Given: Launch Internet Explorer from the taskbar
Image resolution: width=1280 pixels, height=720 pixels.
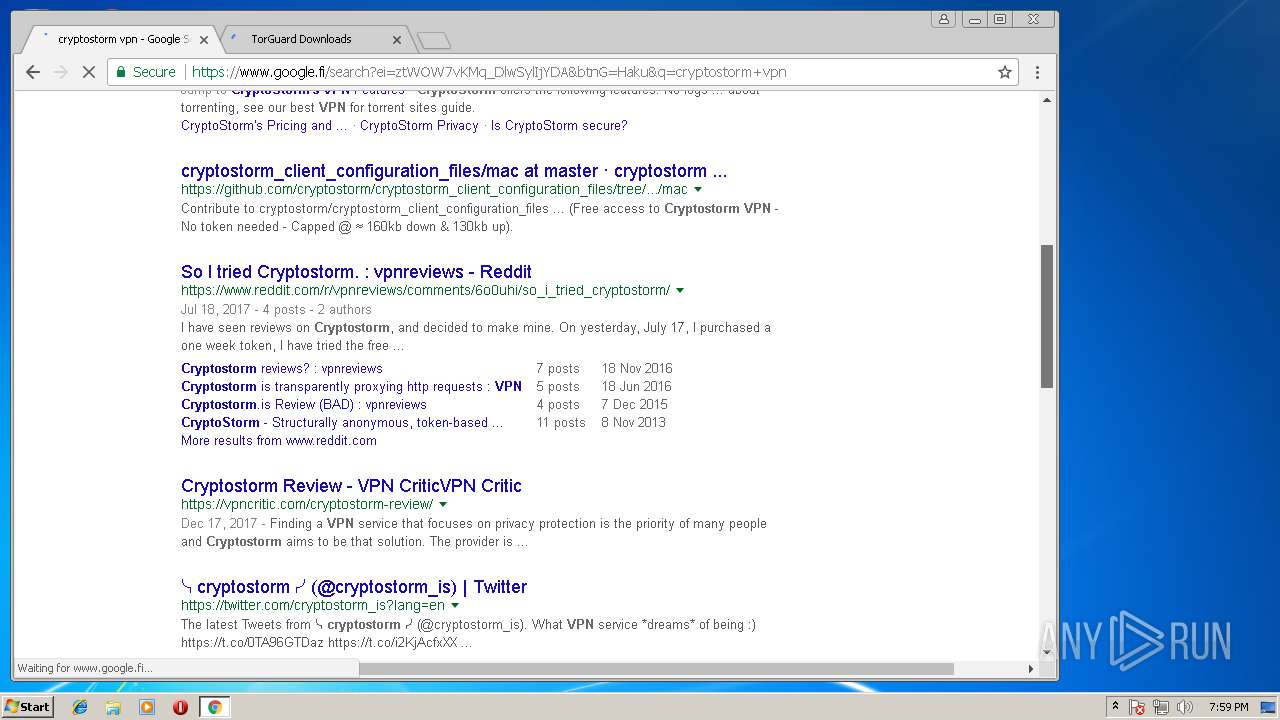Looking at the screenshot, I should [x=80, y=707].
